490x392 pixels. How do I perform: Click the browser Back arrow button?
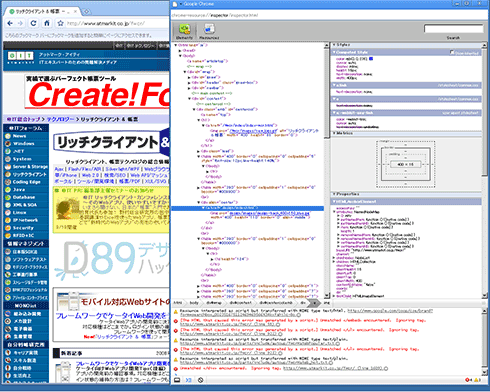[x=10, y=23]
